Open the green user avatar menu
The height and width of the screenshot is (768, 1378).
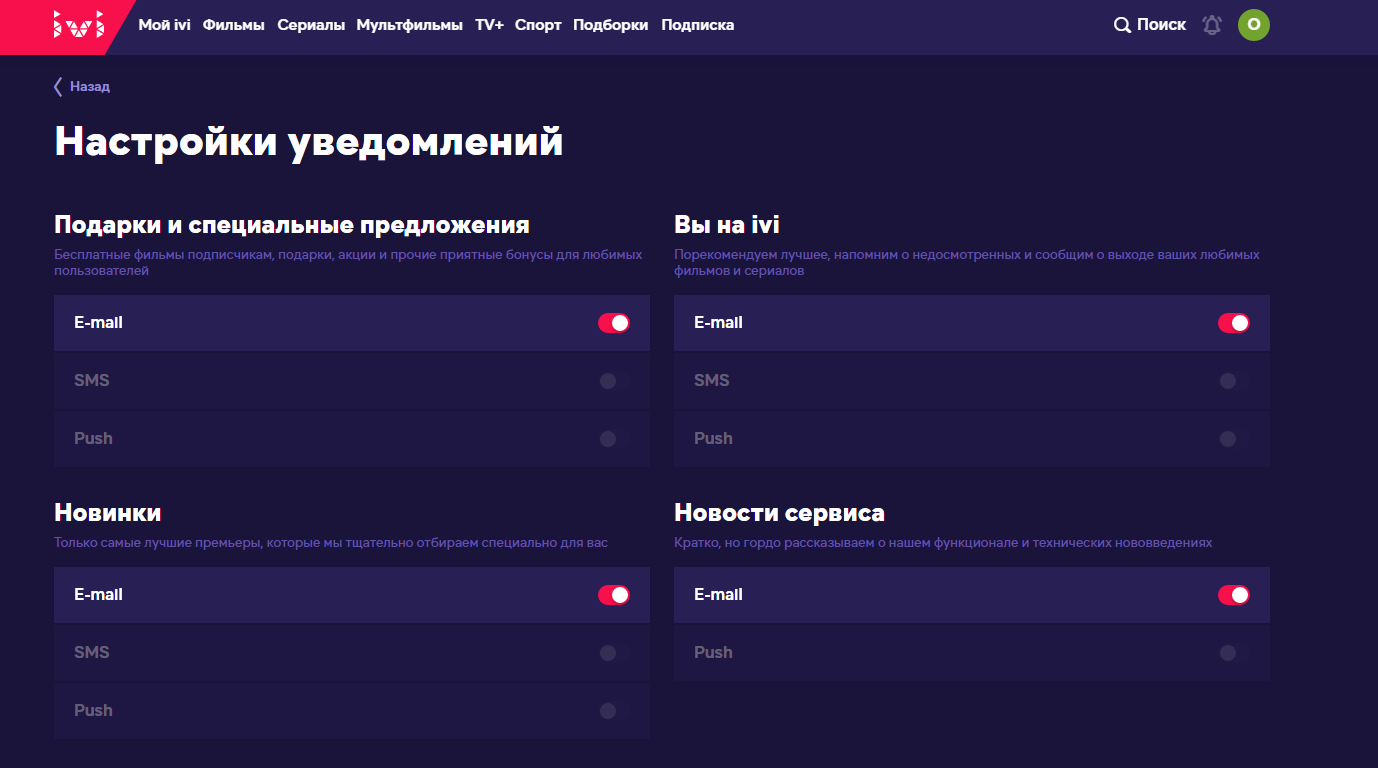click(x=1254, y=25)
